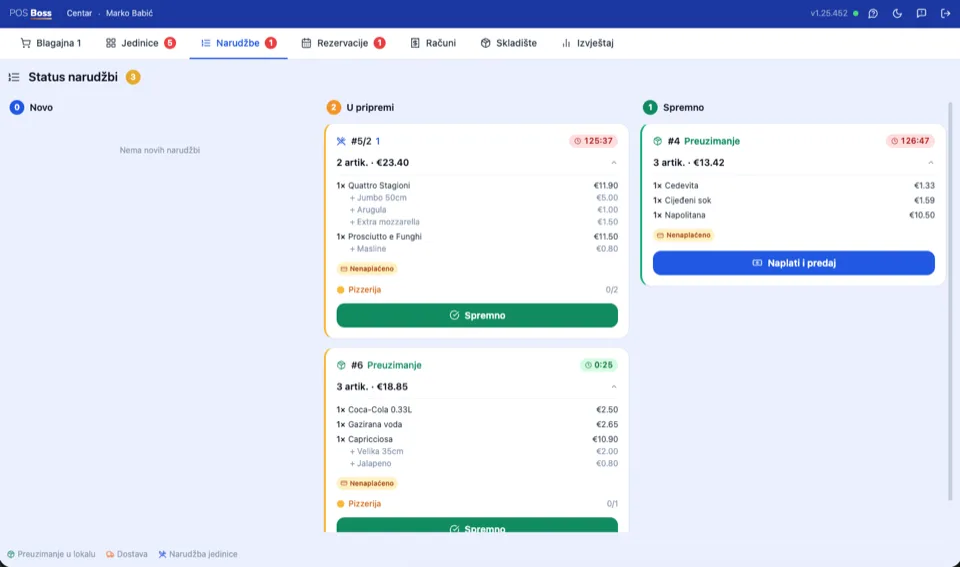Screen dimensions: 960x567
Task: Click the Gazirana voda item
Action: pos(477,424)
